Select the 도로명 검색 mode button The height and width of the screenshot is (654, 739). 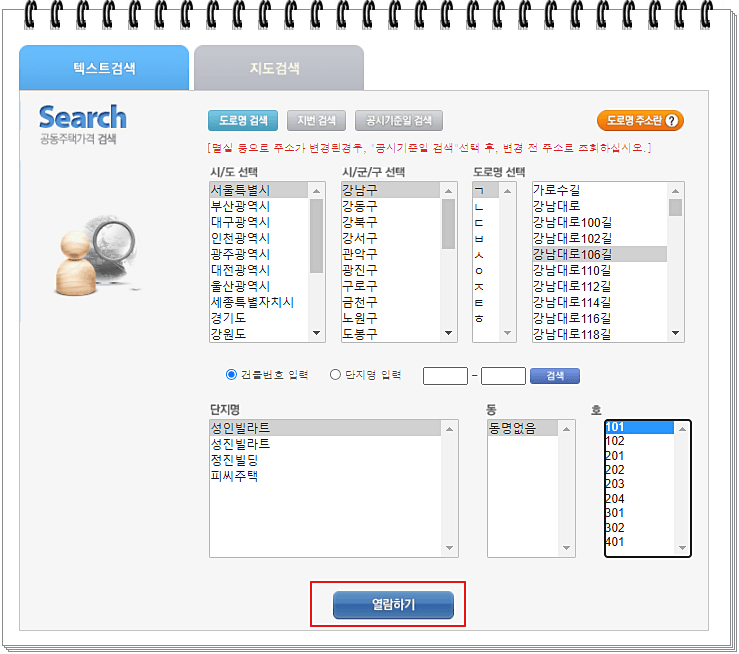pyautogui.click(x=243, y=121)
